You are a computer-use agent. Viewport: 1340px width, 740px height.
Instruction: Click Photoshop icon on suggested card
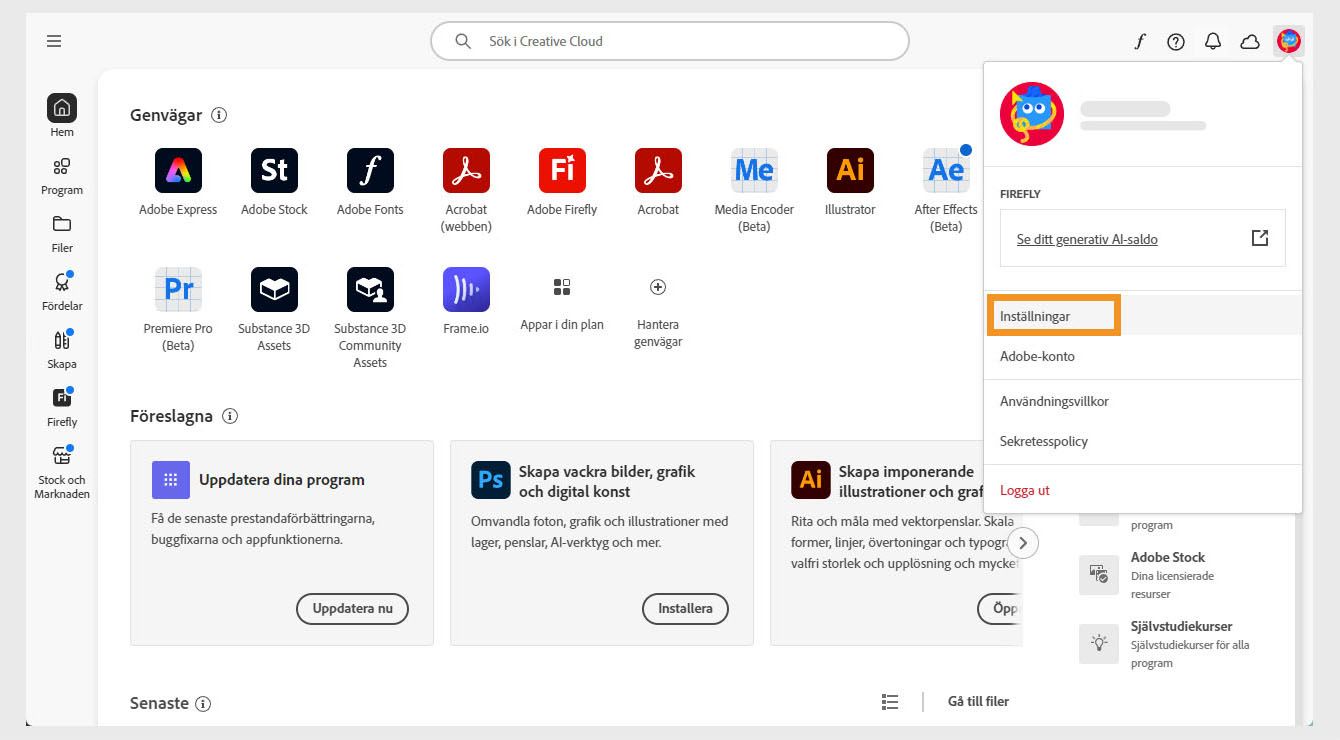click(490, 480)
